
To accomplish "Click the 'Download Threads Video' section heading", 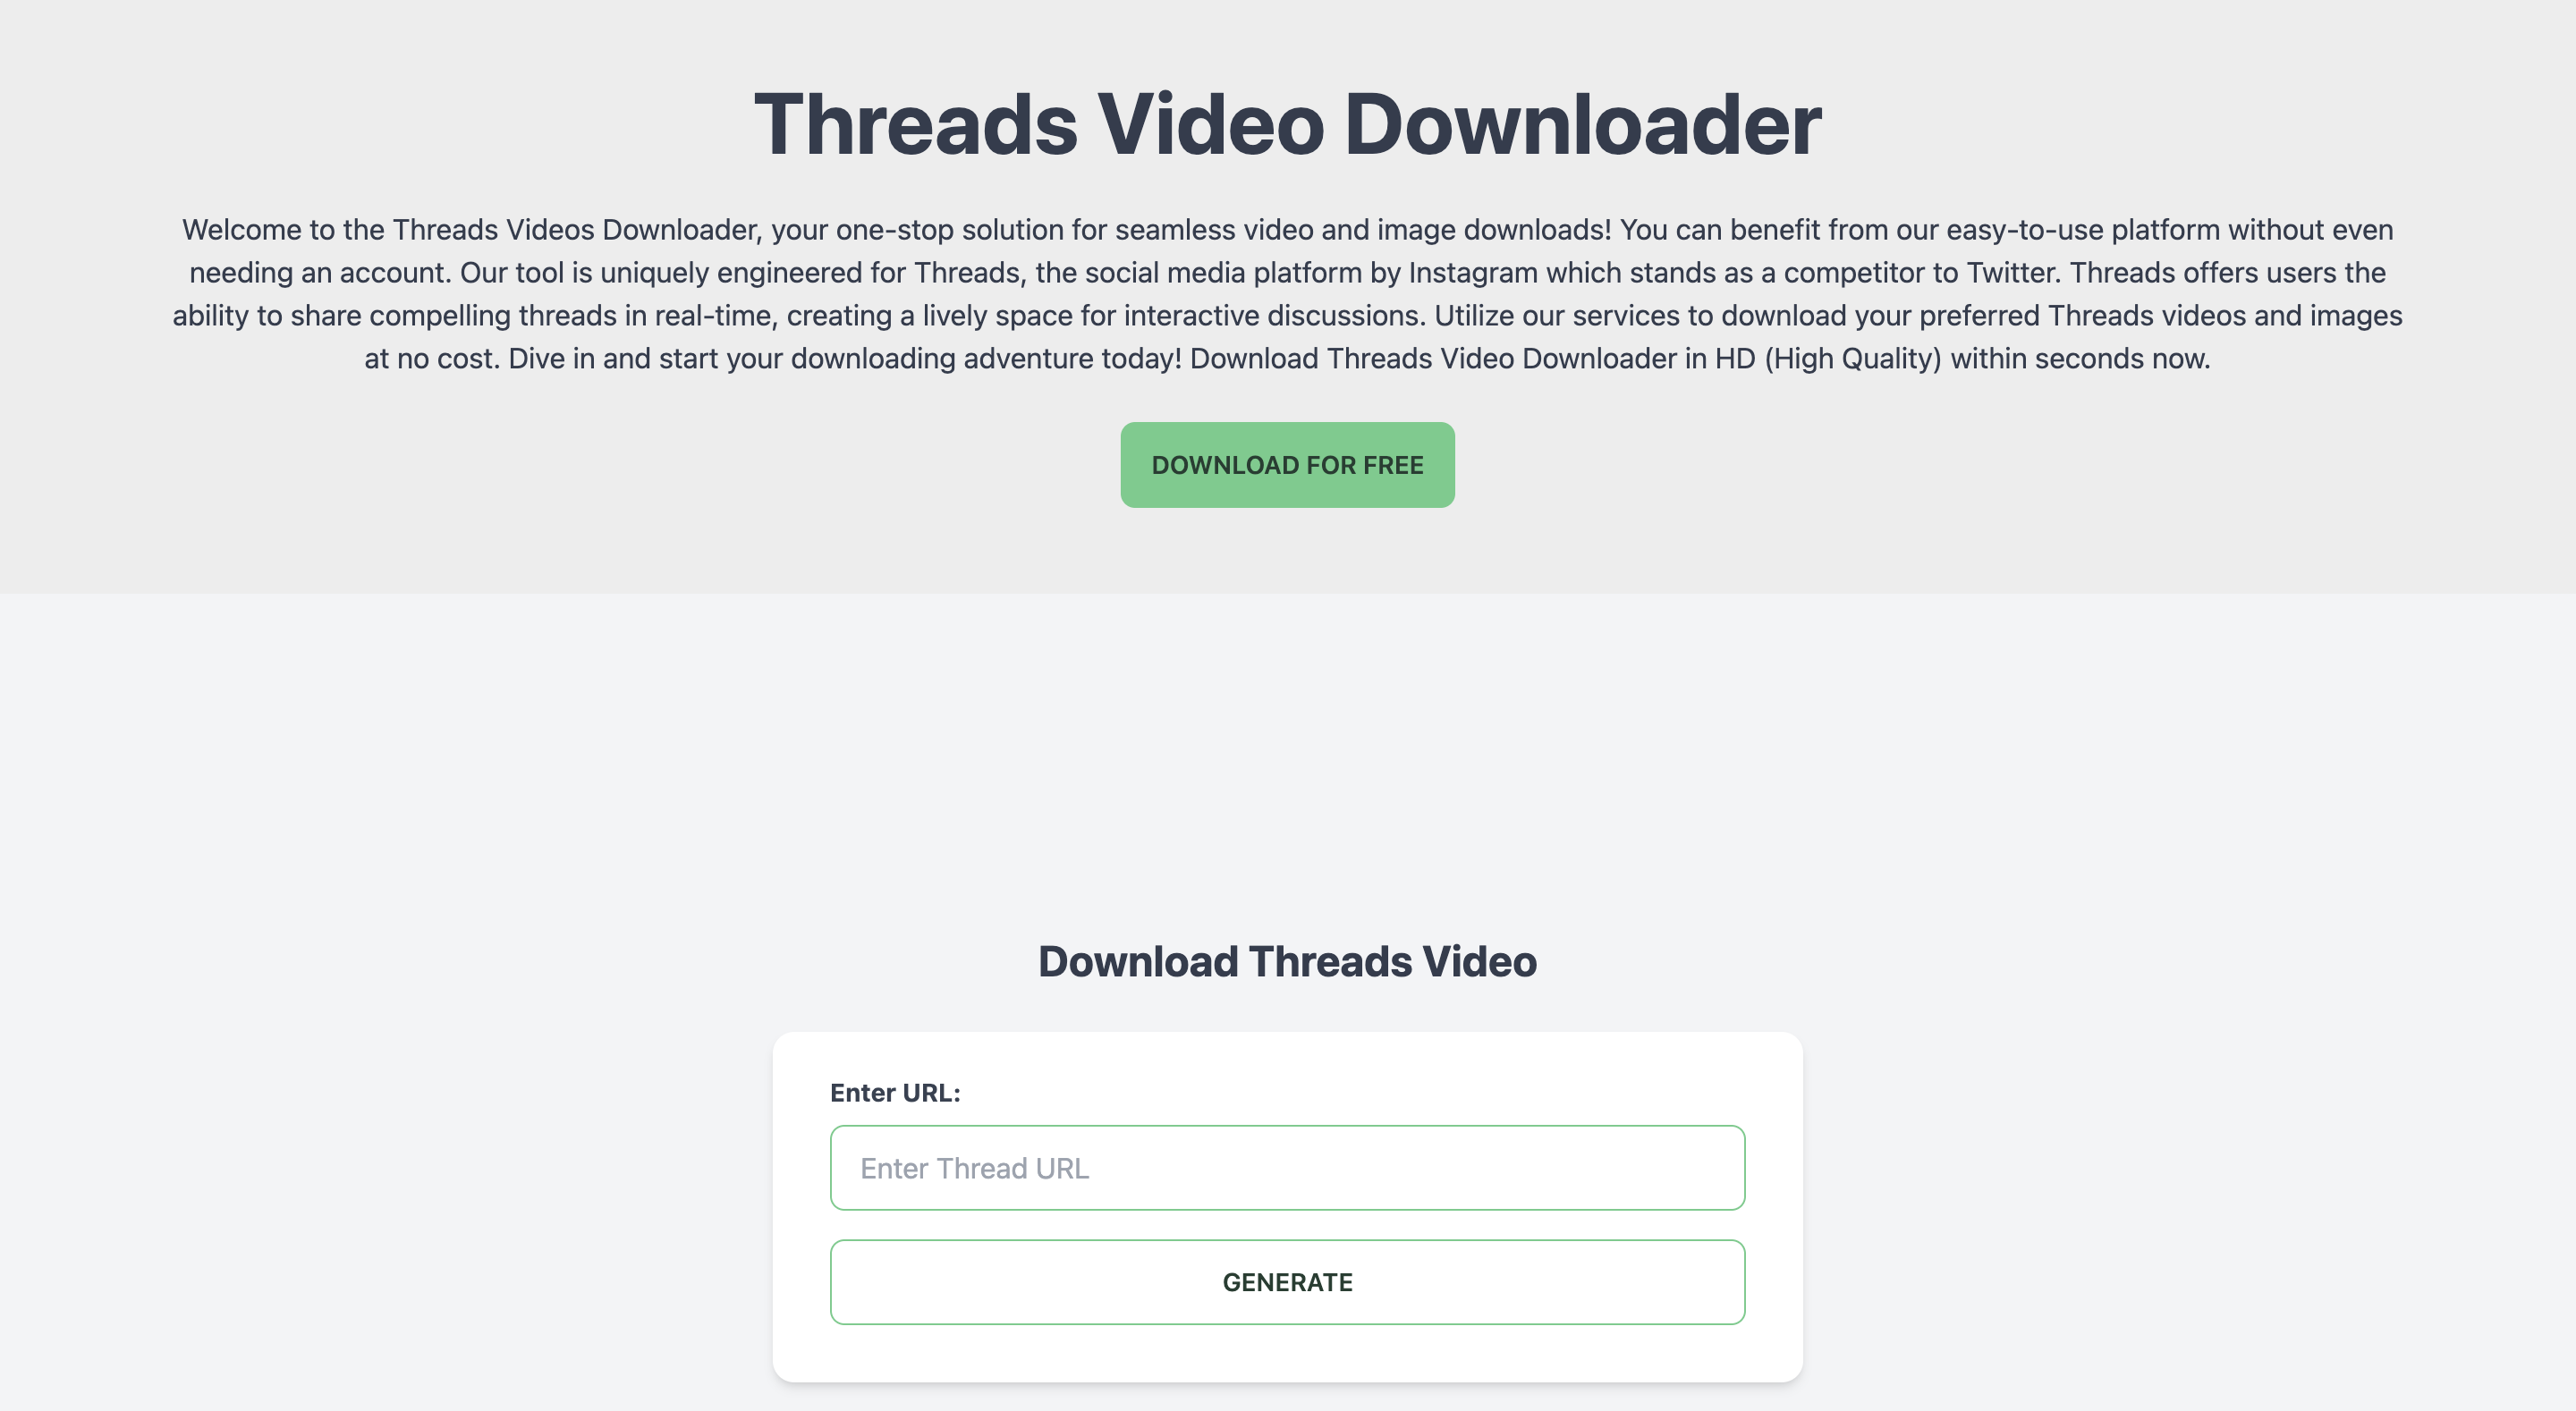I will (x=1286, y=959).
